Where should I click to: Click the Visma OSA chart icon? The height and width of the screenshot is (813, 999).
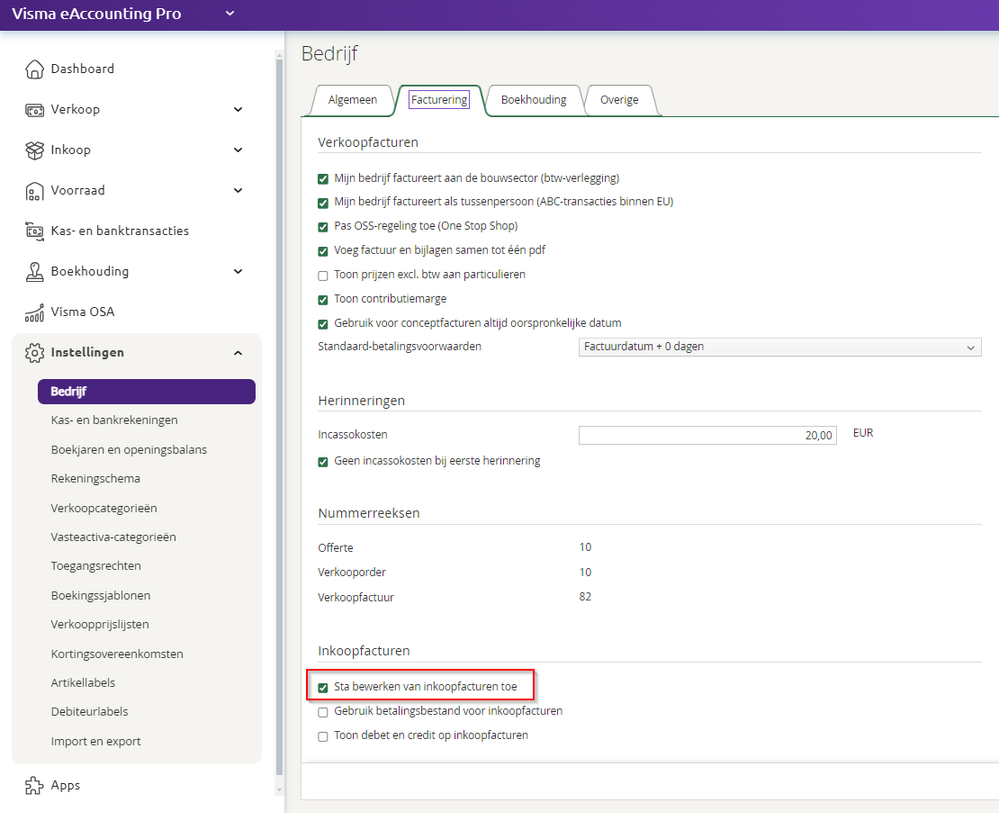pos(34,312)
